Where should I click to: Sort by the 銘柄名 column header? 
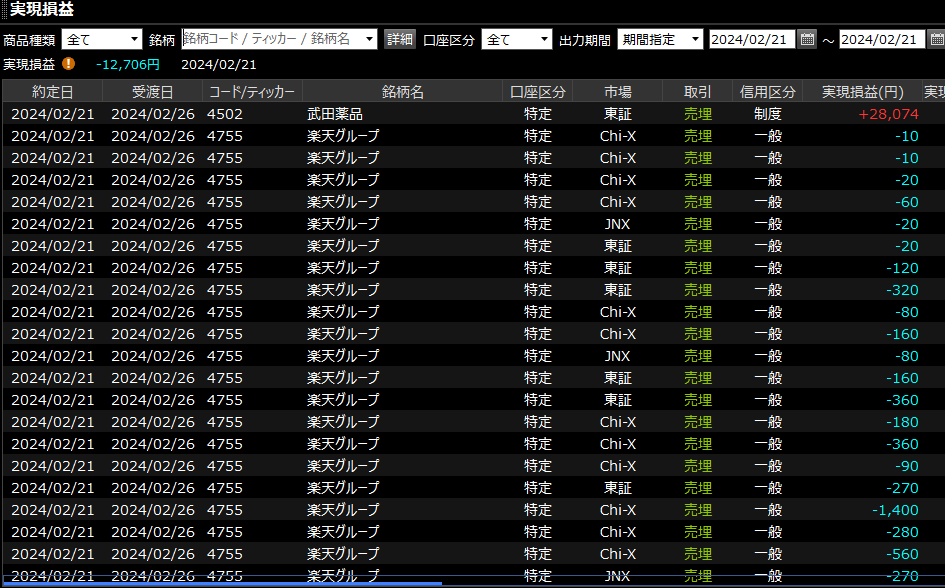tap(403, 92)
